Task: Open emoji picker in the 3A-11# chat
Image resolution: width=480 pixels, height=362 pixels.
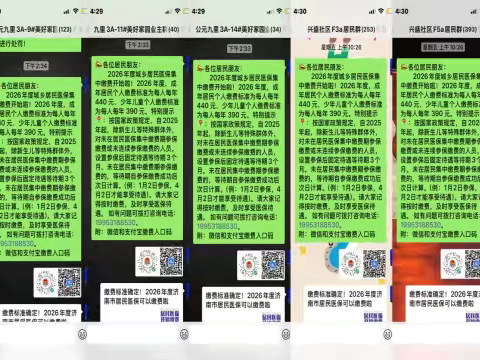Action: point(184,334)
